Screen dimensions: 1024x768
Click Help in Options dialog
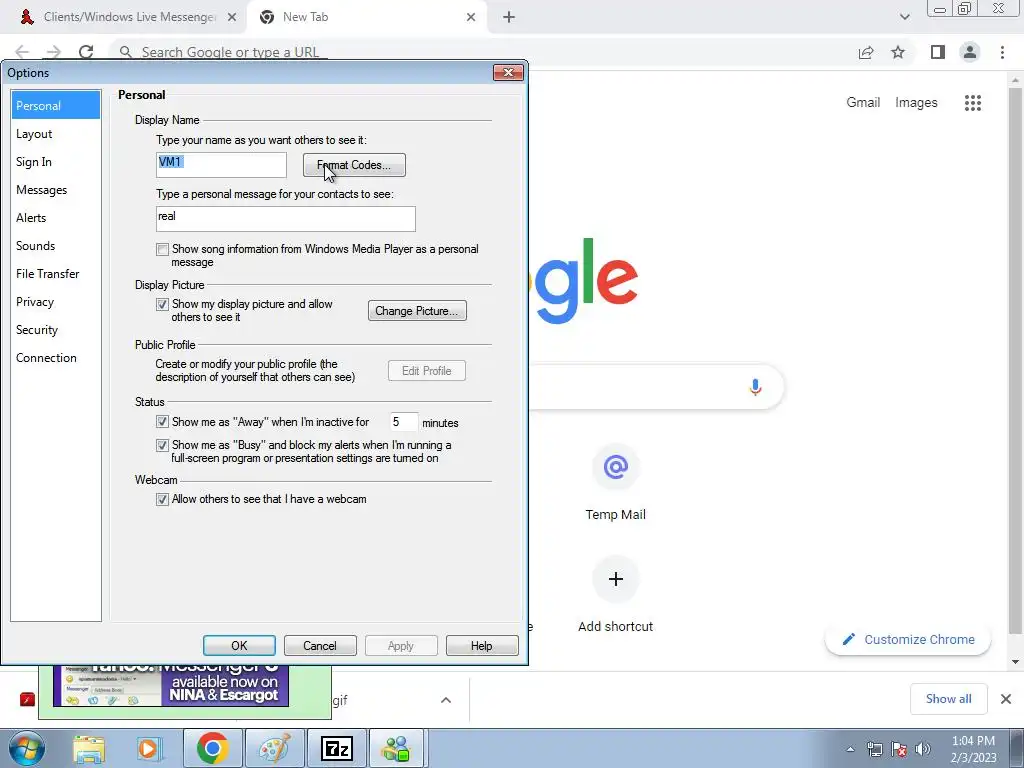click(x=482, y=646)
